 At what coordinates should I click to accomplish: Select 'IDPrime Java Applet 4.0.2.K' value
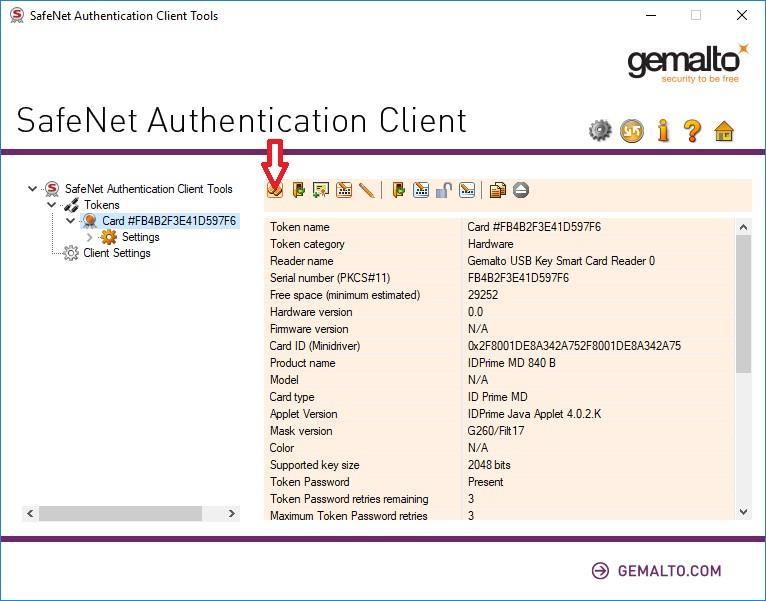pyautogui.click(x=534, y=414)
